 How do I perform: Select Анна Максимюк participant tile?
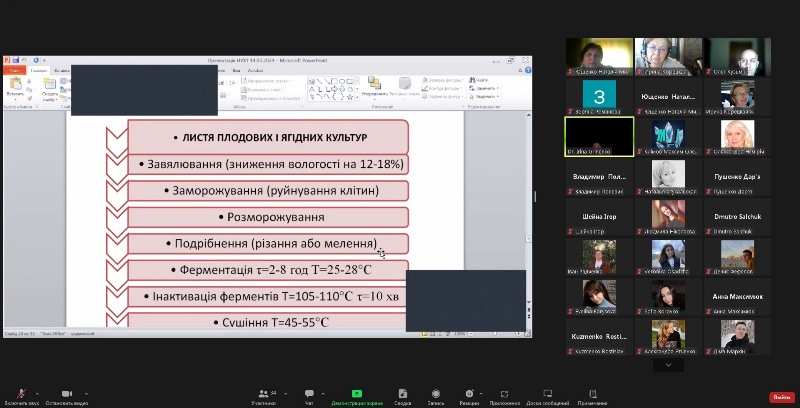737,296
